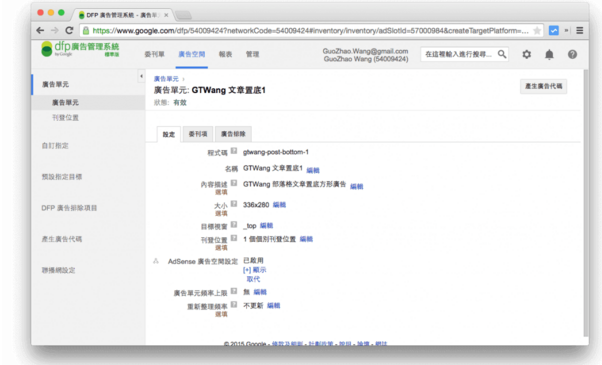Viewport: 602px width, 365px height.
Task: Click the help icon next to 程式碼
Action: pos(233,151)
